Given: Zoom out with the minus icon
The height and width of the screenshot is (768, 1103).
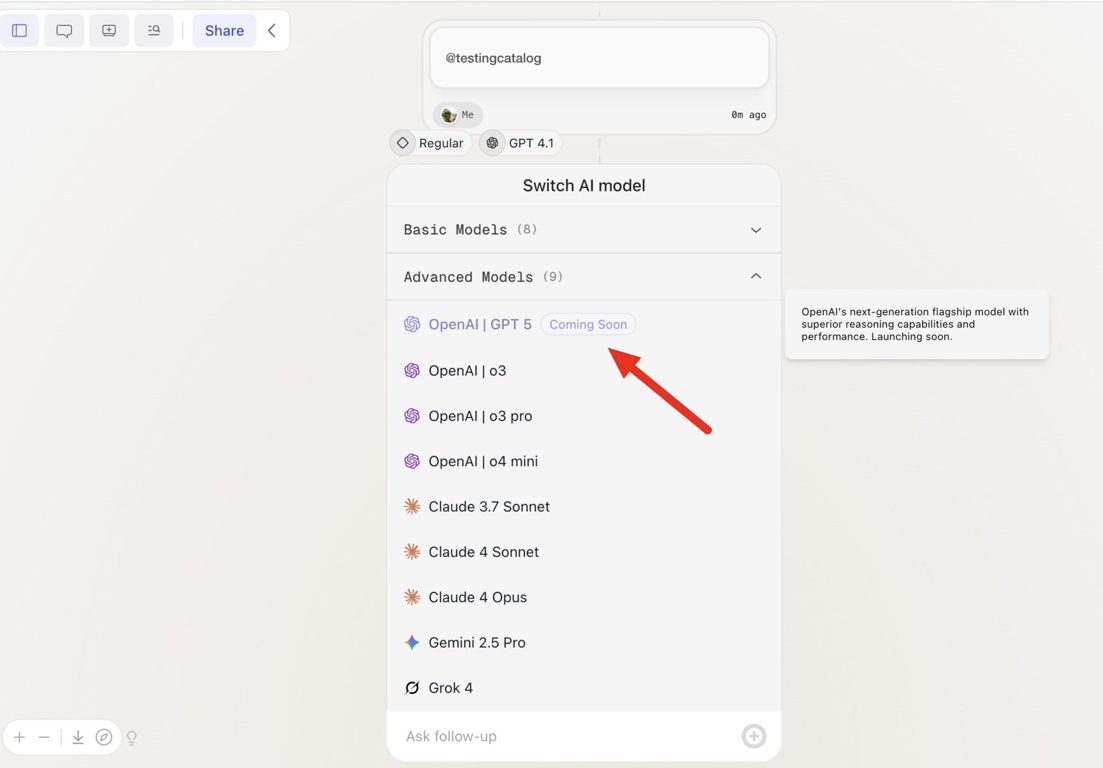Looking at the screenshot, I should pos(44,737).
